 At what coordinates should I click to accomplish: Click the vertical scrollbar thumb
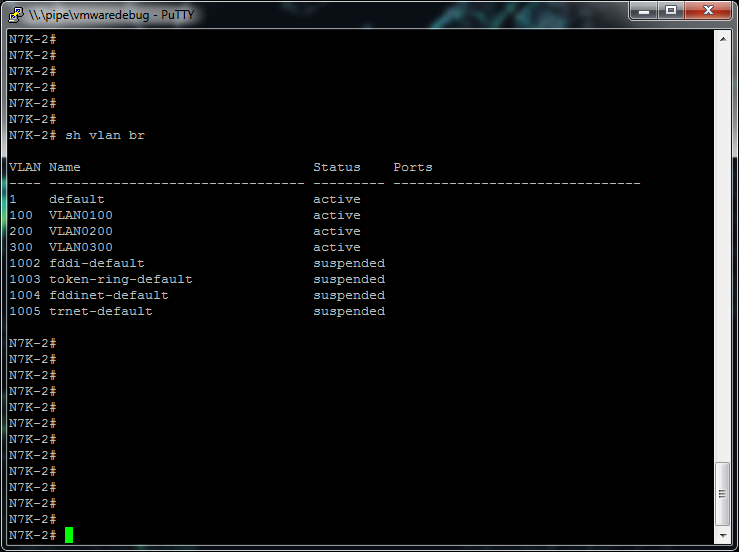[723, 494]
